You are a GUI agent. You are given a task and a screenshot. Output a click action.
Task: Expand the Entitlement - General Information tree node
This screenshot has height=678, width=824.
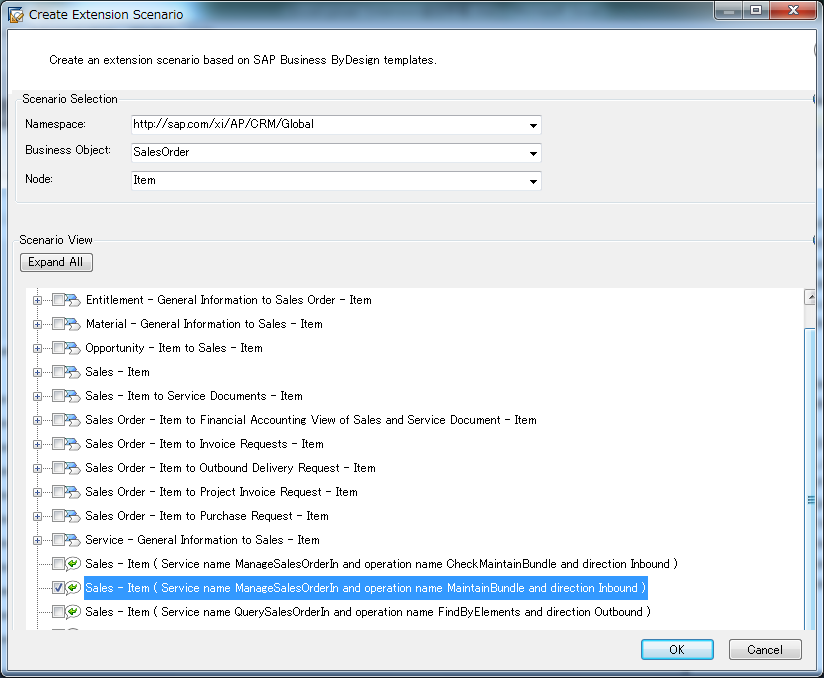tap(37, 301)
